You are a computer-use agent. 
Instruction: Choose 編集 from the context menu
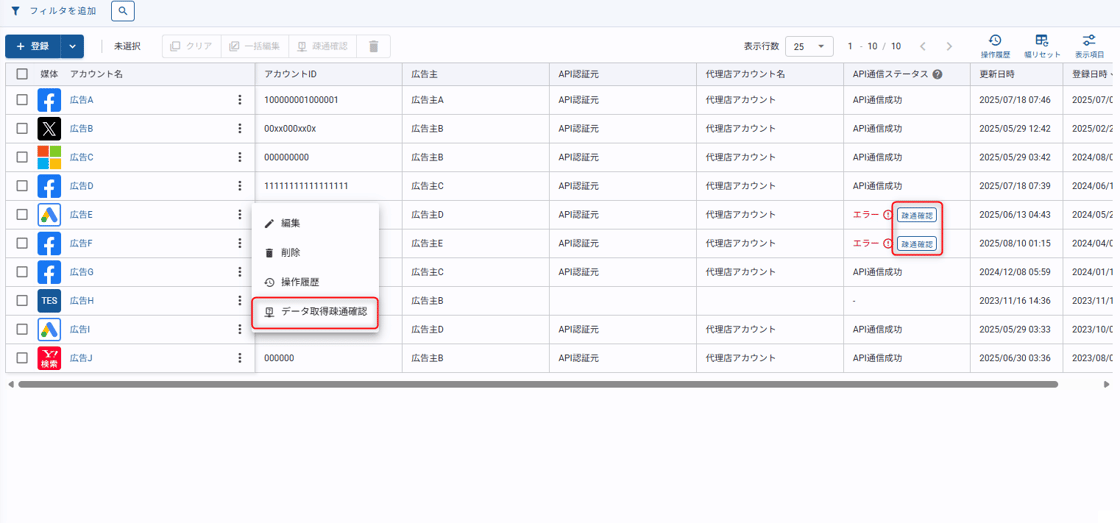point(290,223)
